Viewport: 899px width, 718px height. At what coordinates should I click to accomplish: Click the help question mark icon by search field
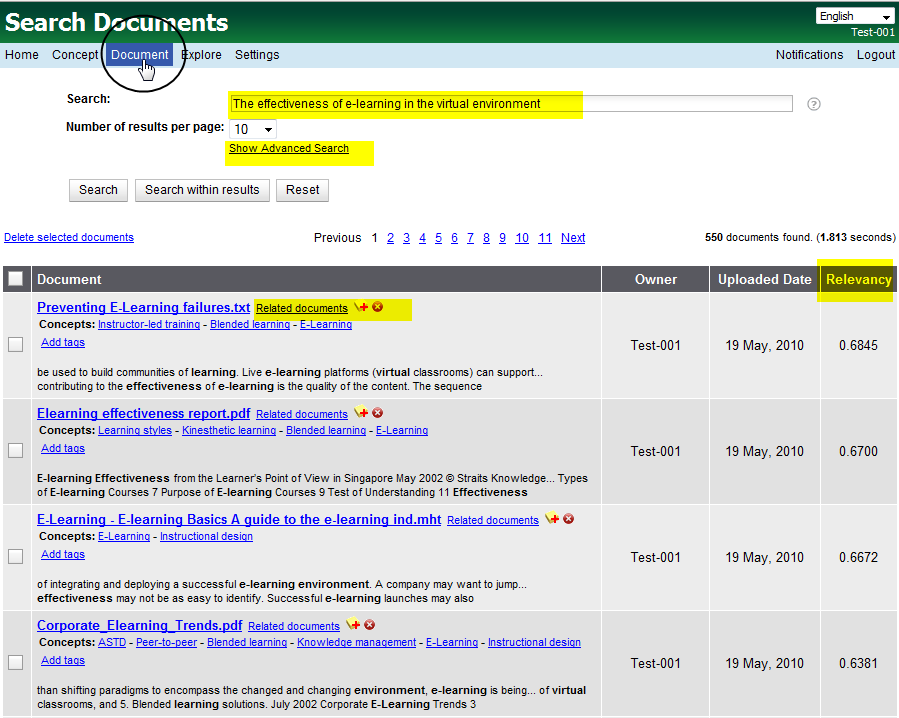pos(814,104)
